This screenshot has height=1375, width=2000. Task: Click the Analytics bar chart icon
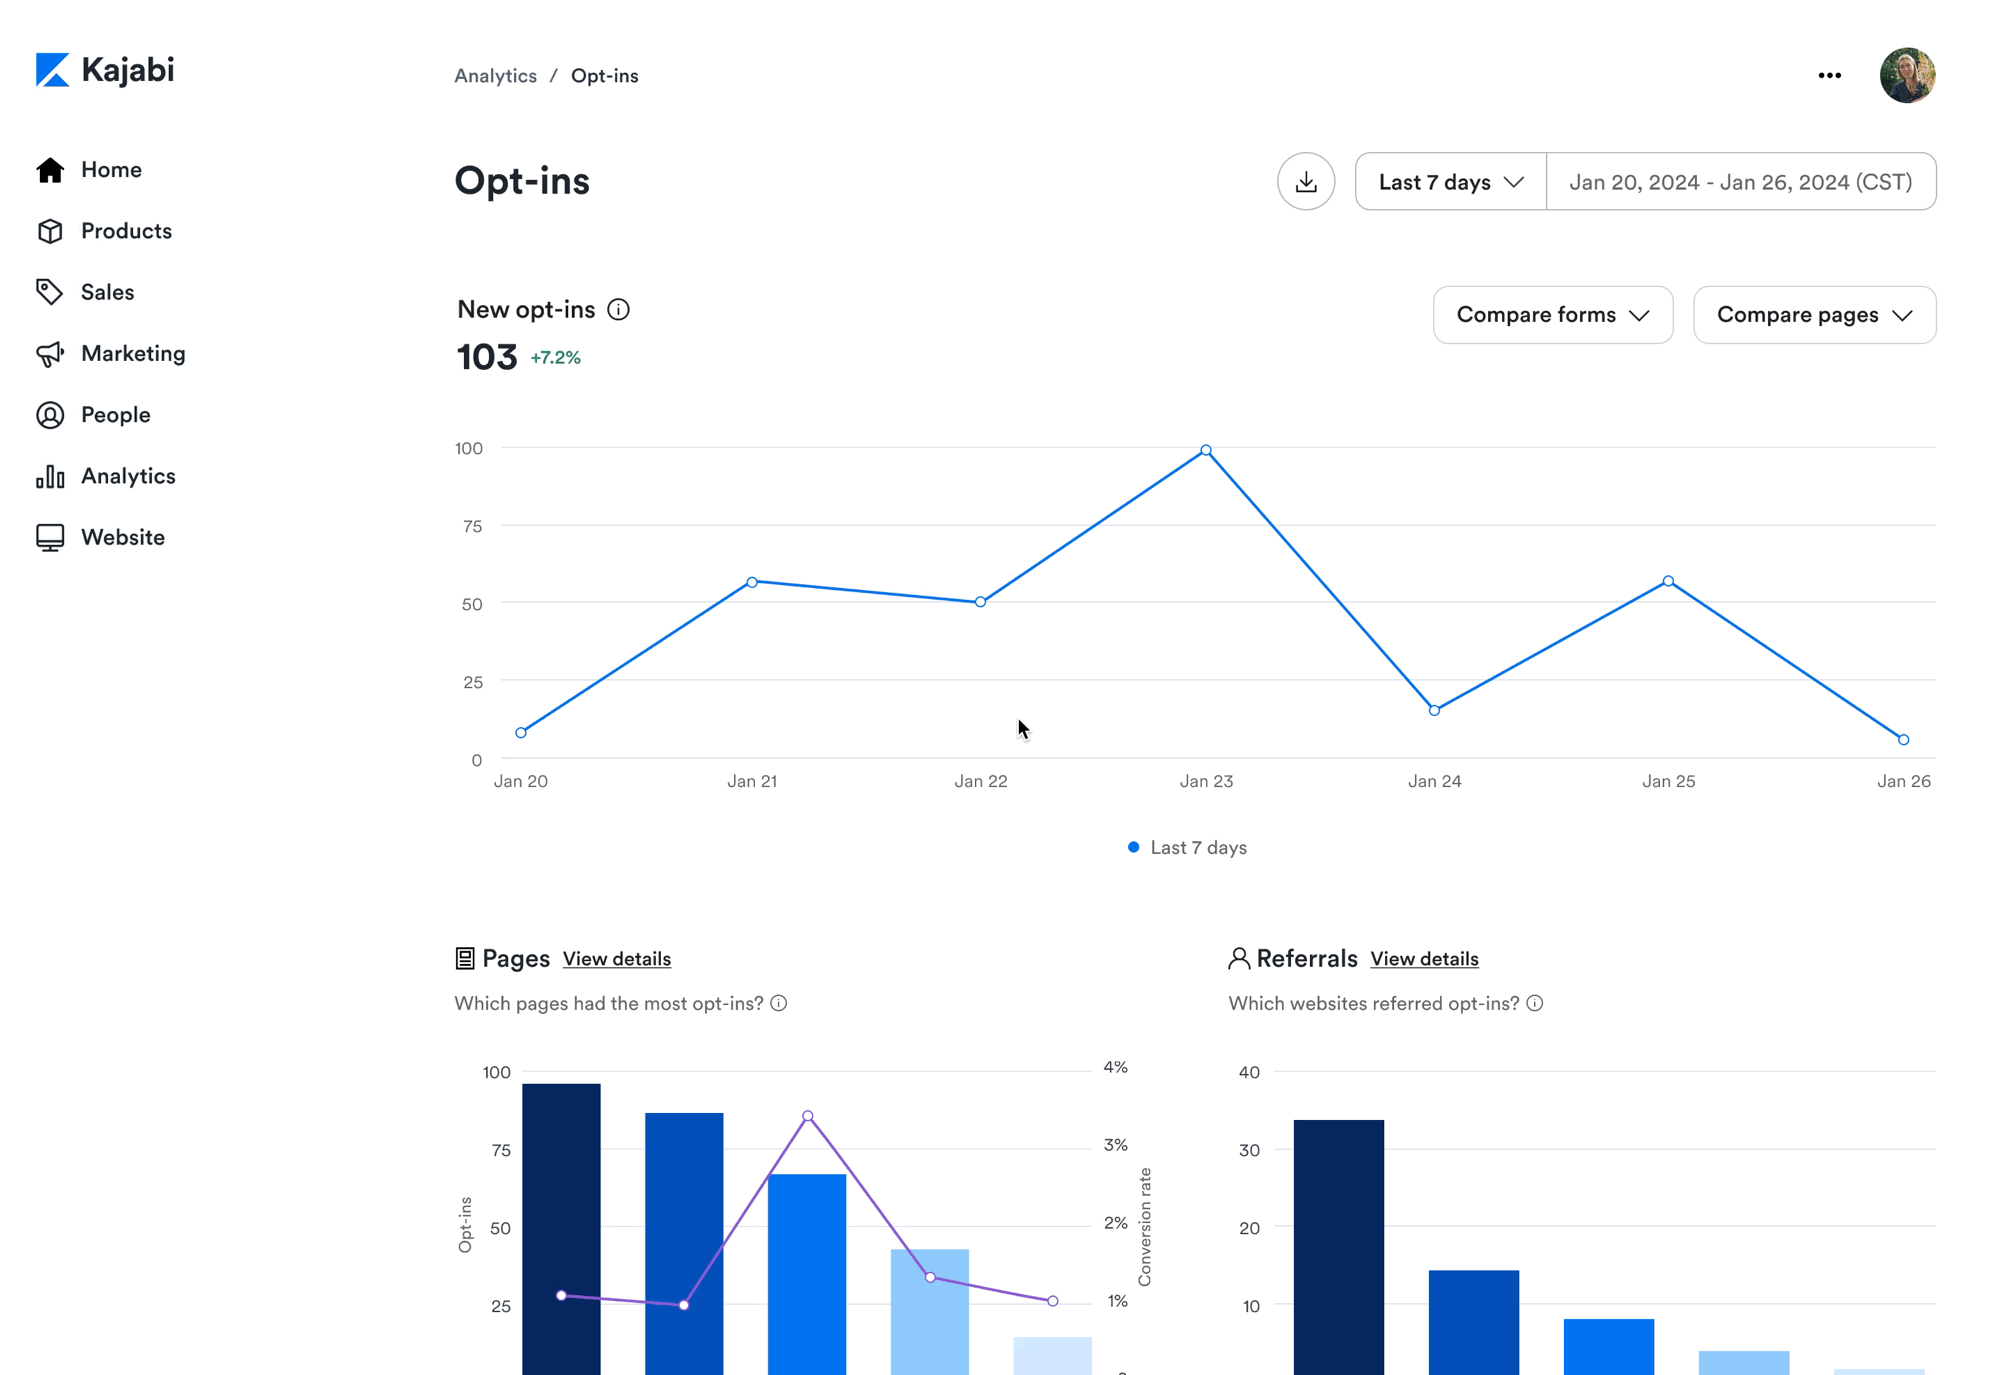[x=50, y=476]
